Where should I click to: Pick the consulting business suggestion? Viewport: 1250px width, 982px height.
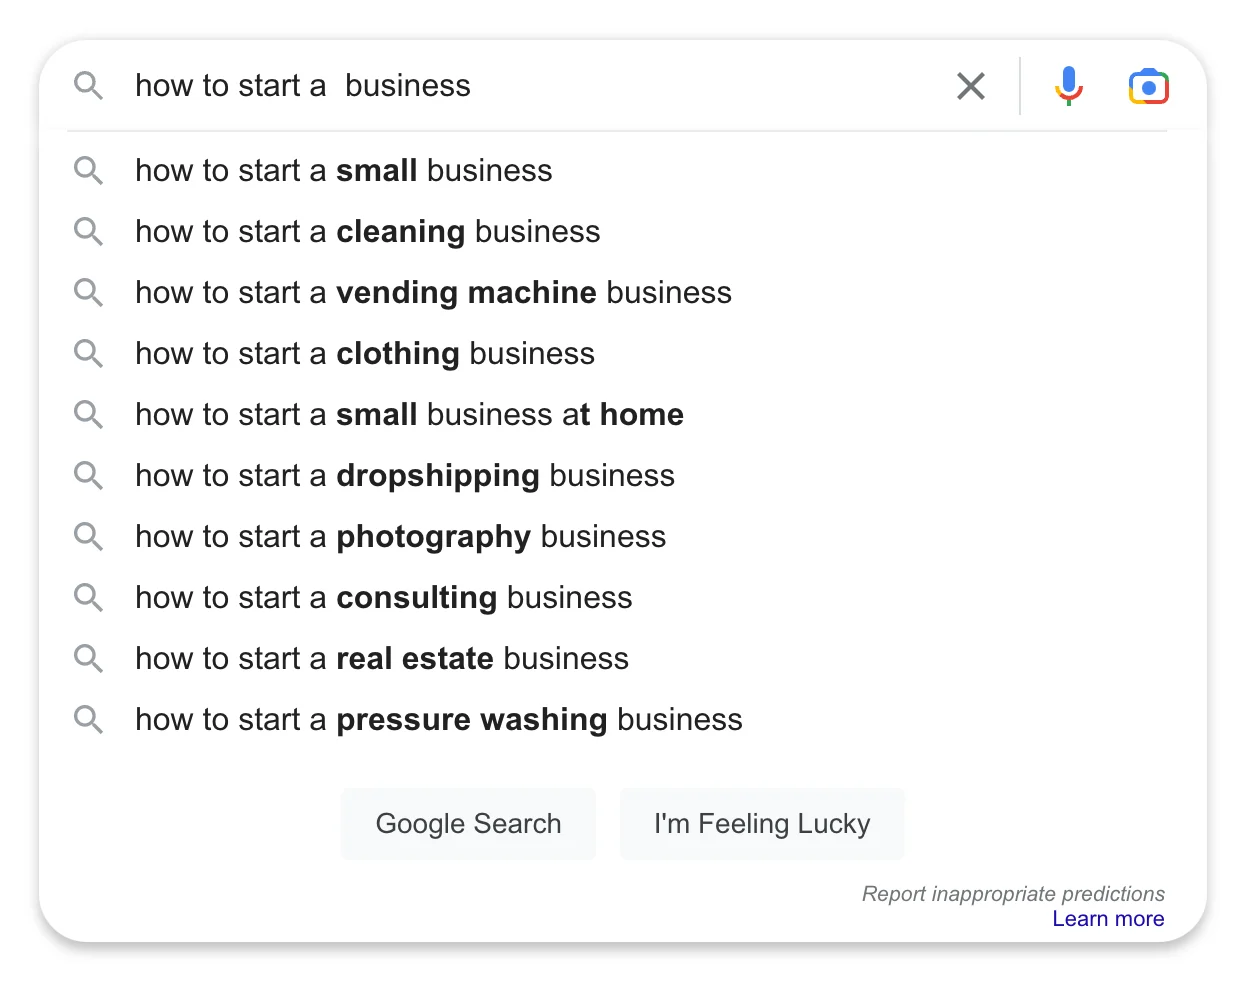384,598
